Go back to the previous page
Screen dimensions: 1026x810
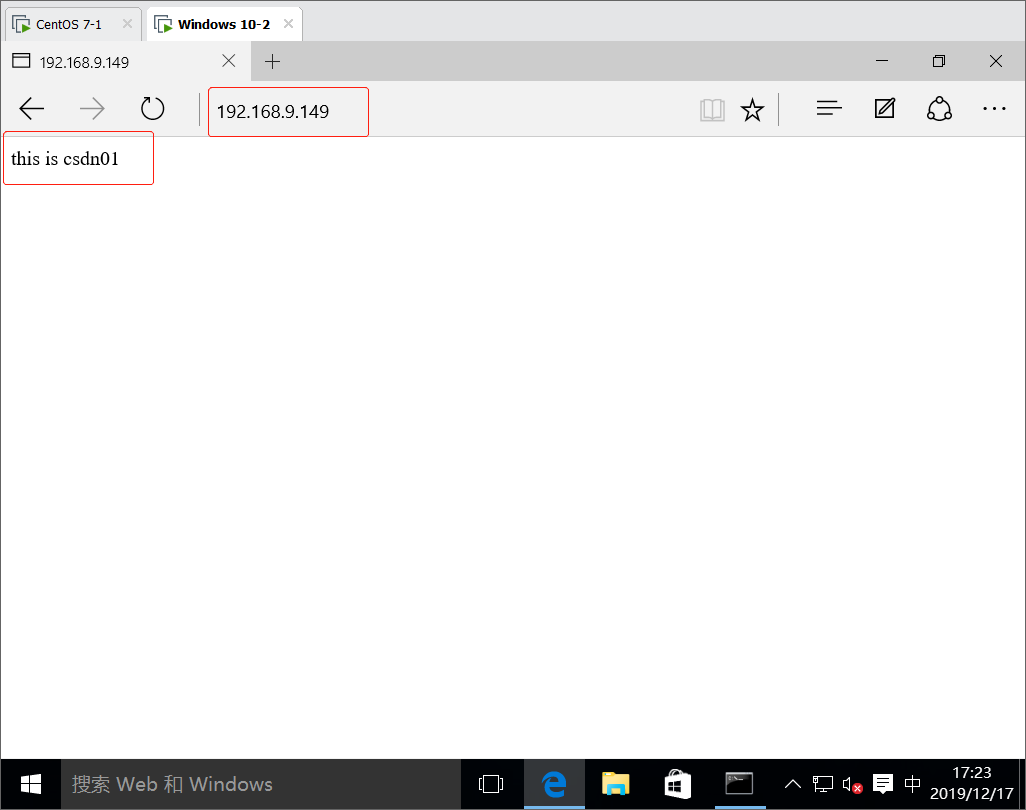[x=31, y=109]
